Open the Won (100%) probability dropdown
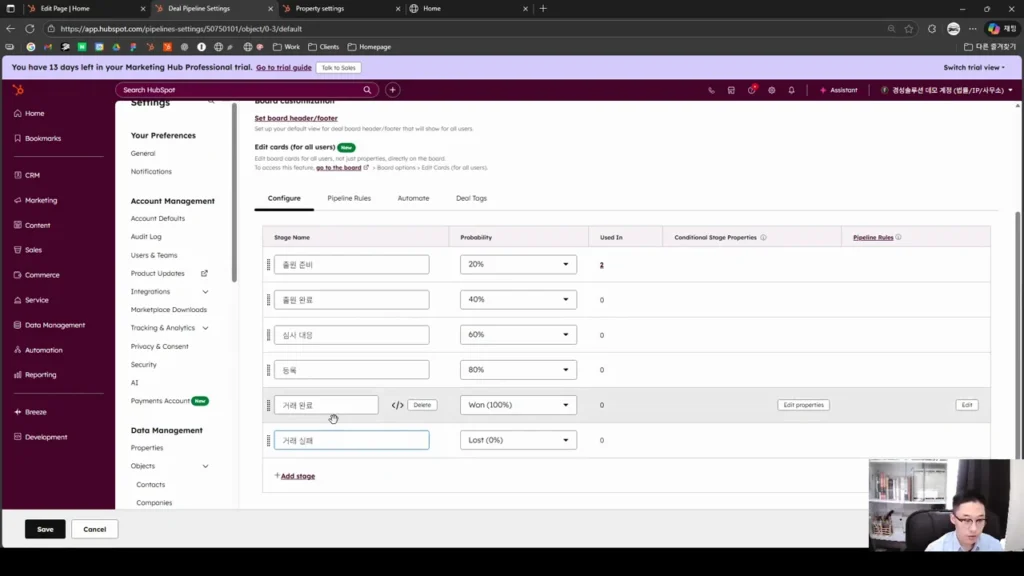The image size is (1024, 576). point(518,405)
